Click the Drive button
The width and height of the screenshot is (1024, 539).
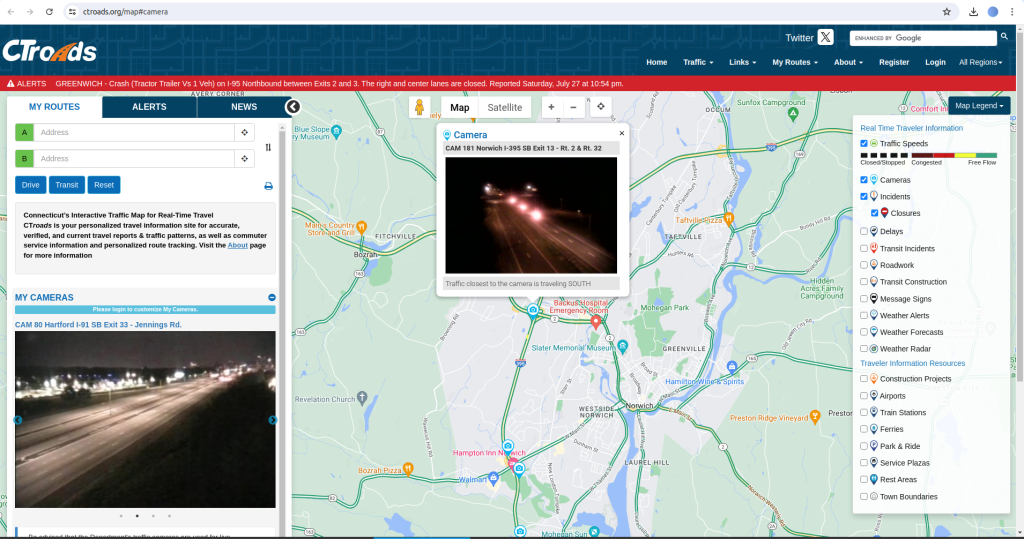click(x=31, y=185)
